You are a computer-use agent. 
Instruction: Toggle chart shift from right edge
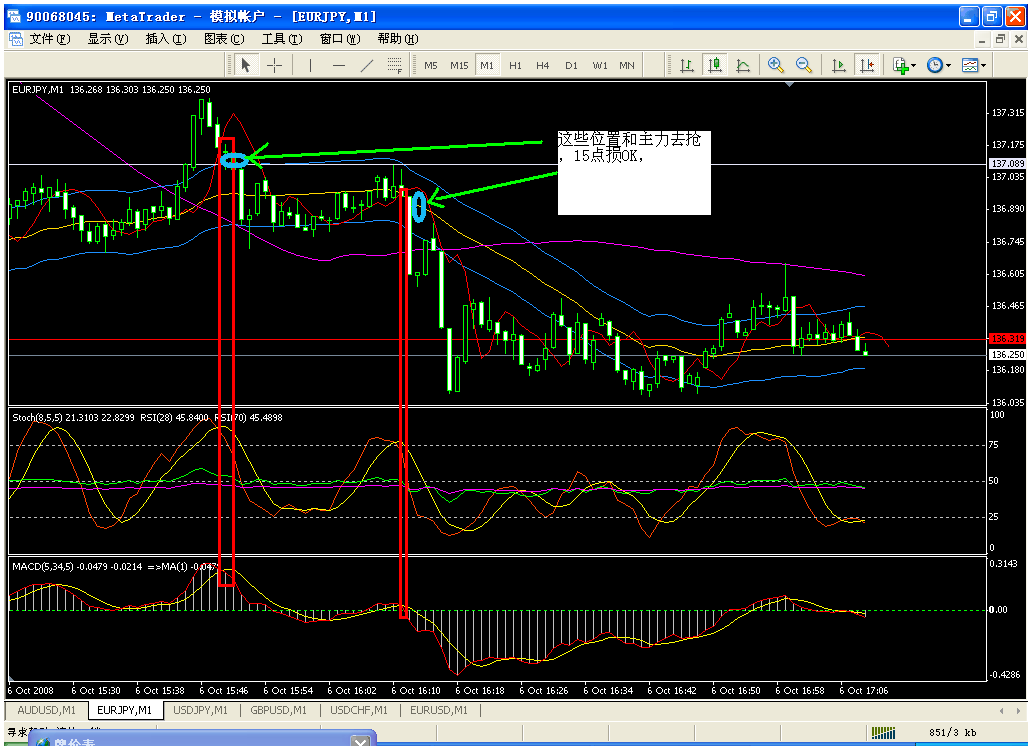coord(867,65)
